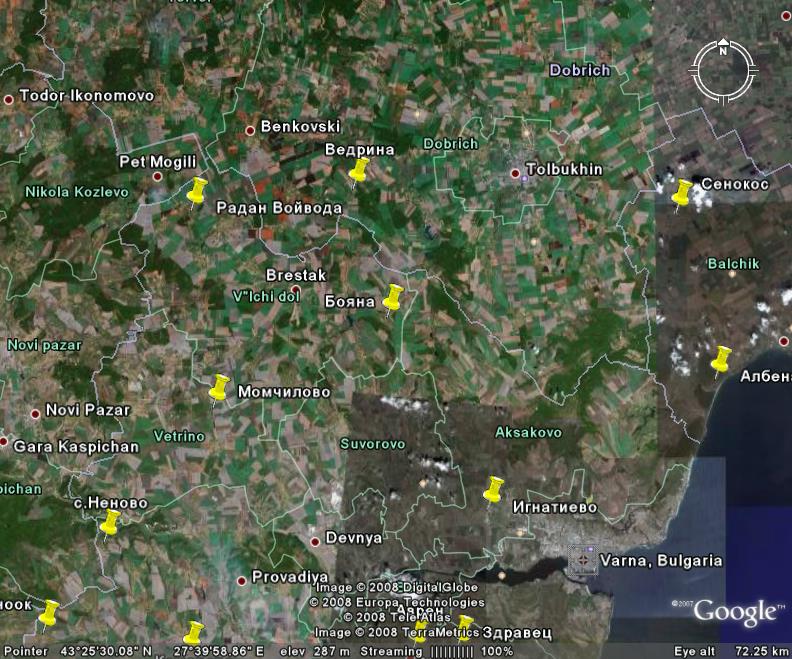Click the V"lchi dol green label
Screen dimensions: 792x659
[x=266, y=296]
